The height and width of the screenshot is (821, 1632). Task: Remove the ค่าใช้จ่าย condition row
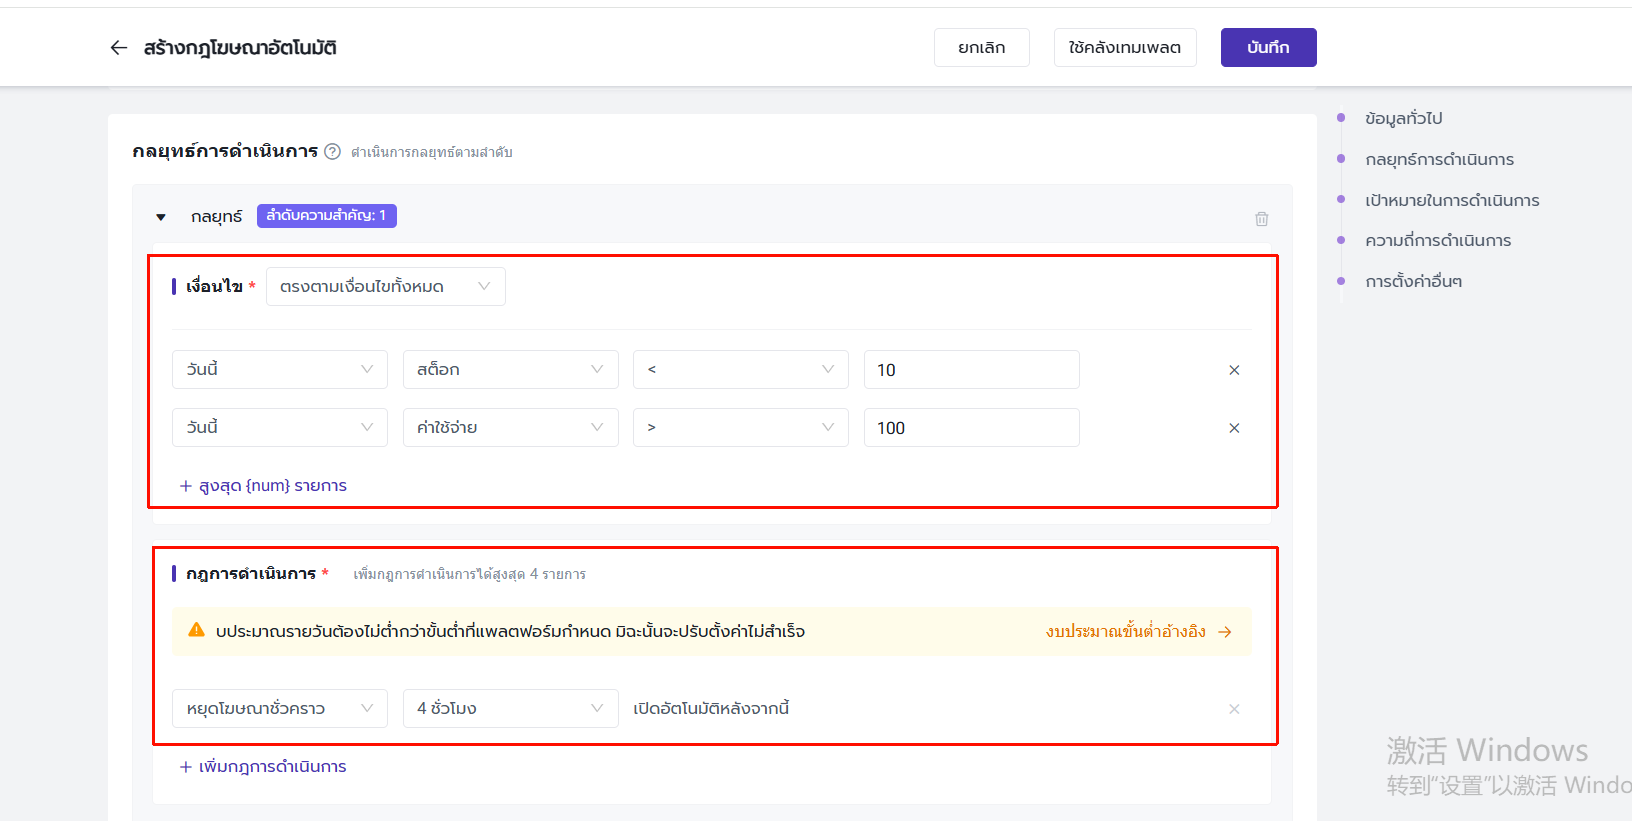tap(1234, 428)
